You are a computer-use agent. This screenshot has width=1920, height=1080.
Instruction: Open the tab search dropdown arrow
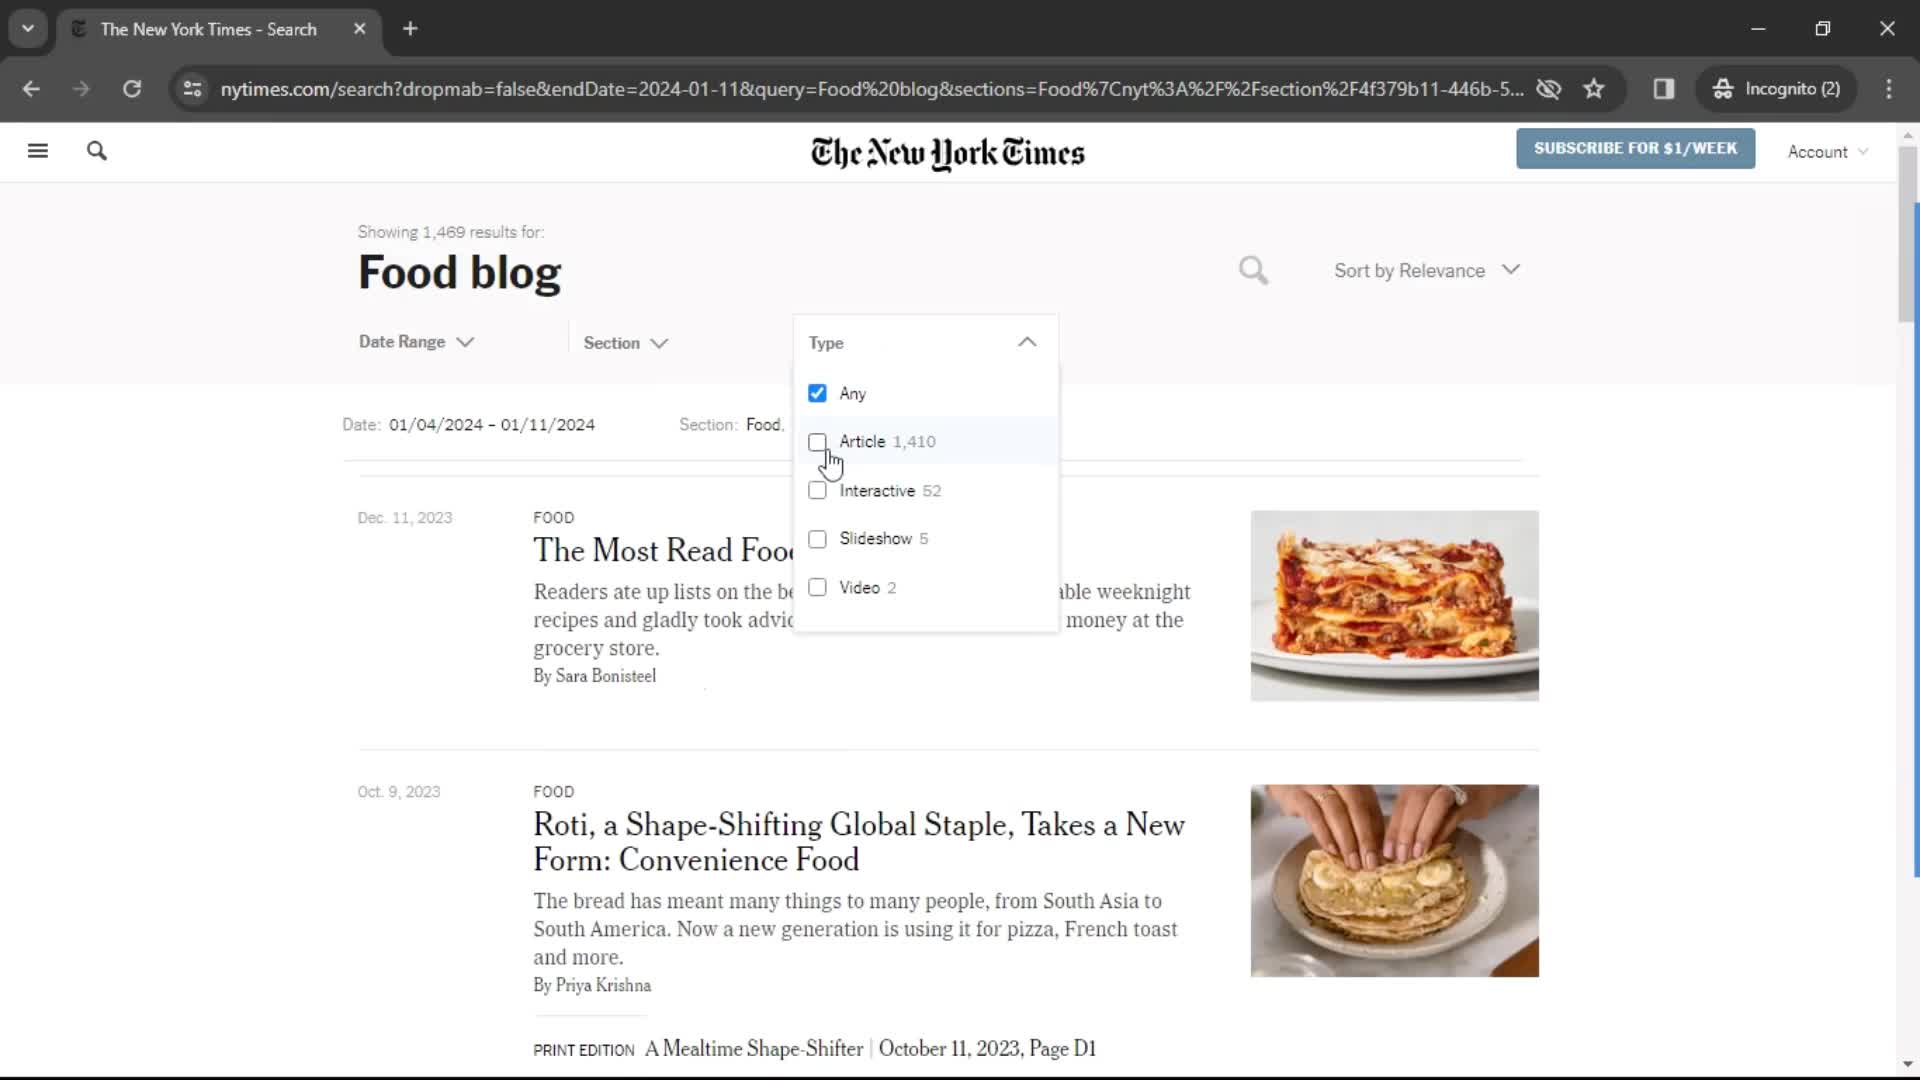coord(28,29)
